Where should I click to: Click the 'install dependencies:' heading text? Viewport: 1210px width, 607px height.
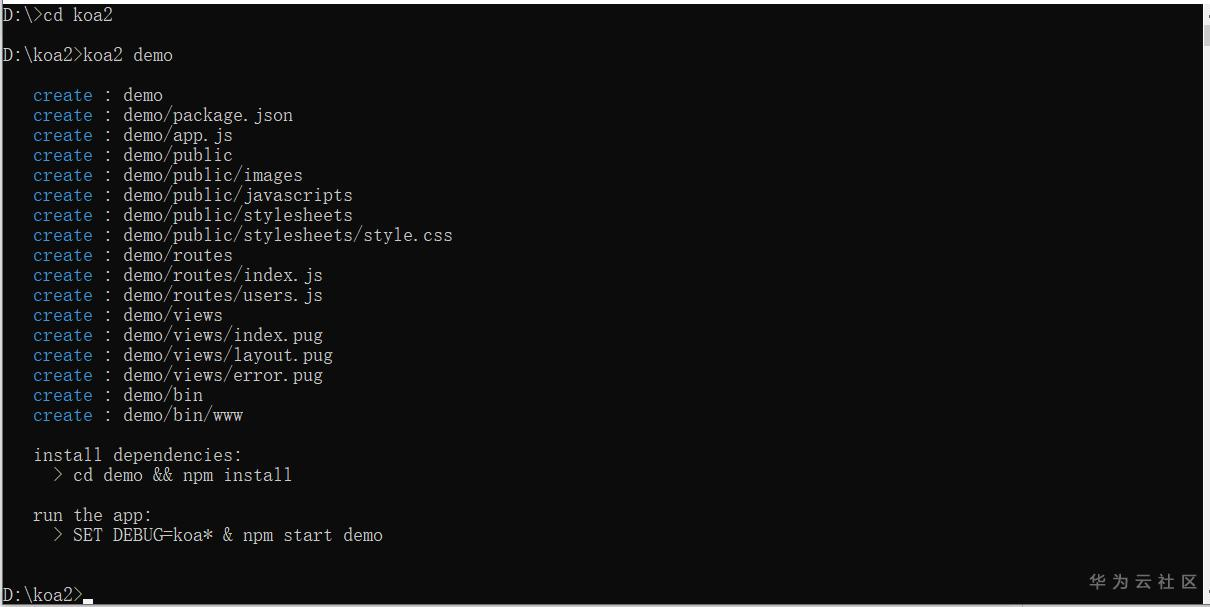point(137,455)
